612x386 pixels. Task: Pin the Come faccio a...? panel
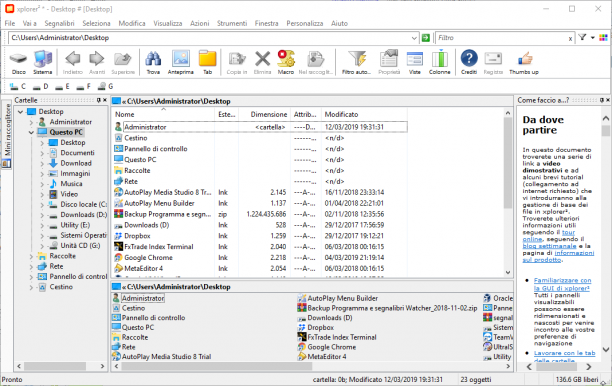(601, 100)
